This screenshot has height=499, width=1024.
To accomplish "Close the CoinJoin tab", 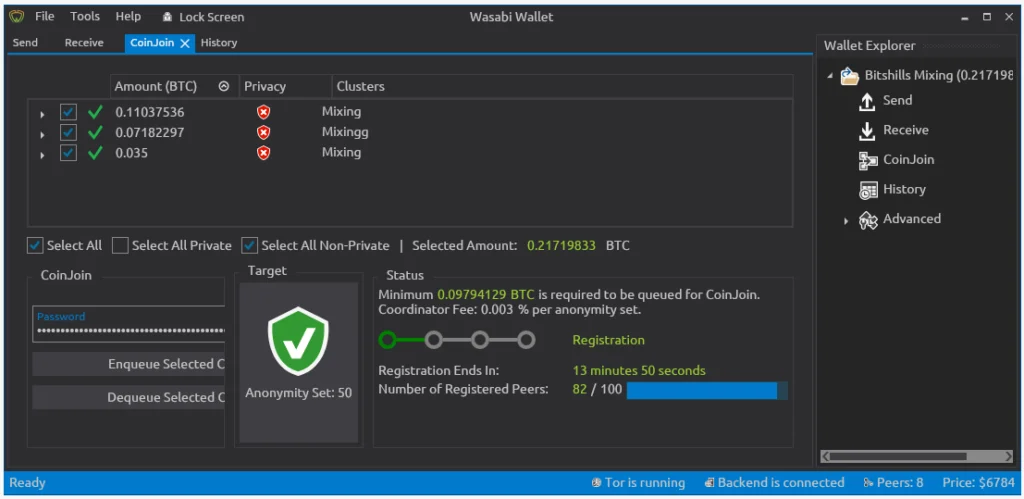I will pyautogui.click(x=185, y=43).
